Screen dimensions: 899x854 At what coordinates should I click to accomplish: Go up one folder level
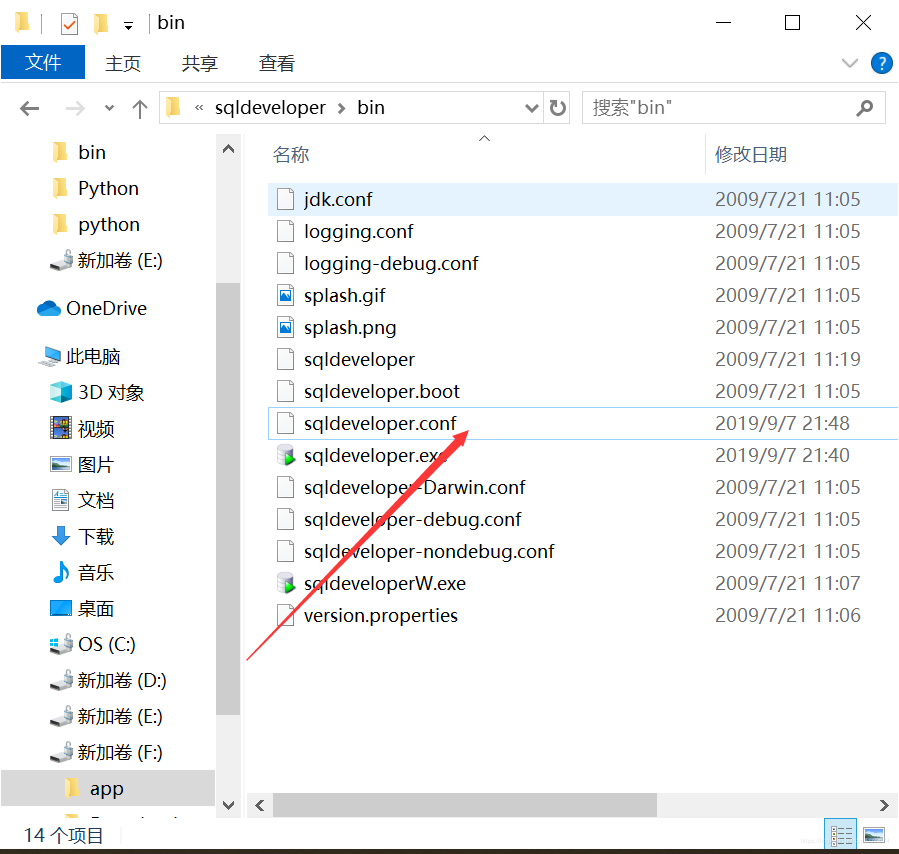click(x=140, y=108)
